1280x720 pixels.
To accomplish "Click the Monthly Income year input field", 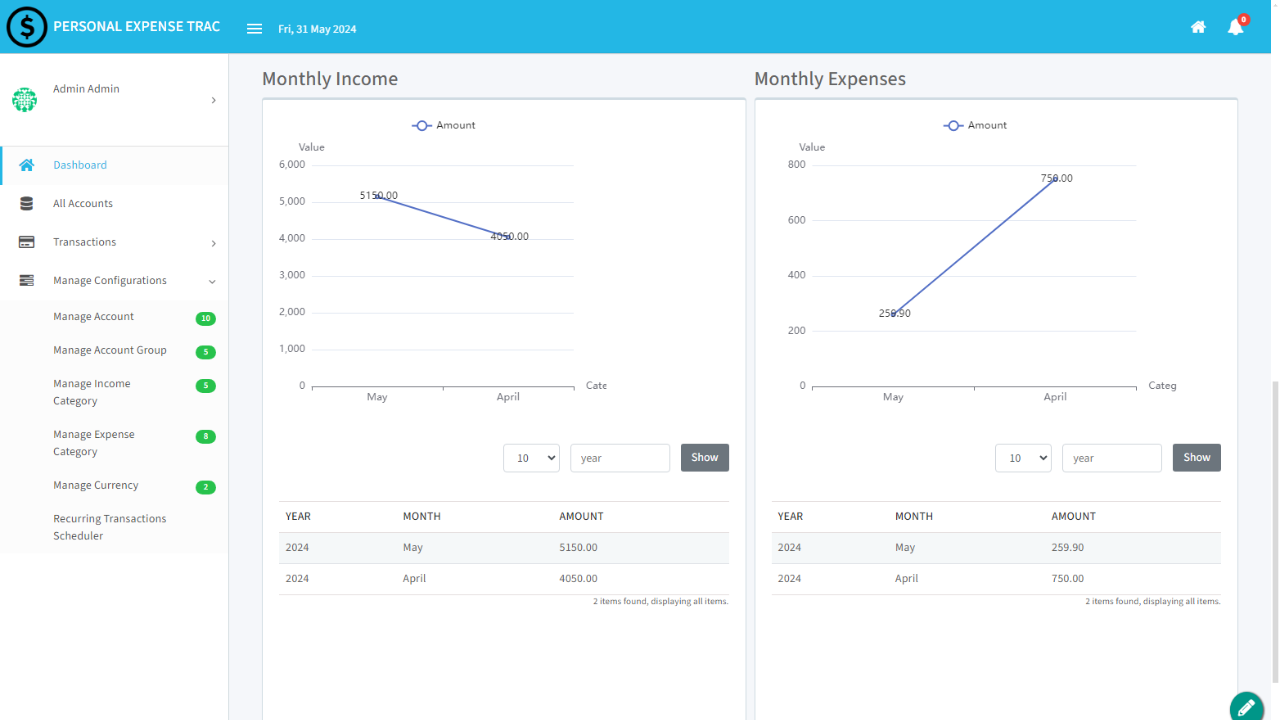I will click(x=619, y=458).
